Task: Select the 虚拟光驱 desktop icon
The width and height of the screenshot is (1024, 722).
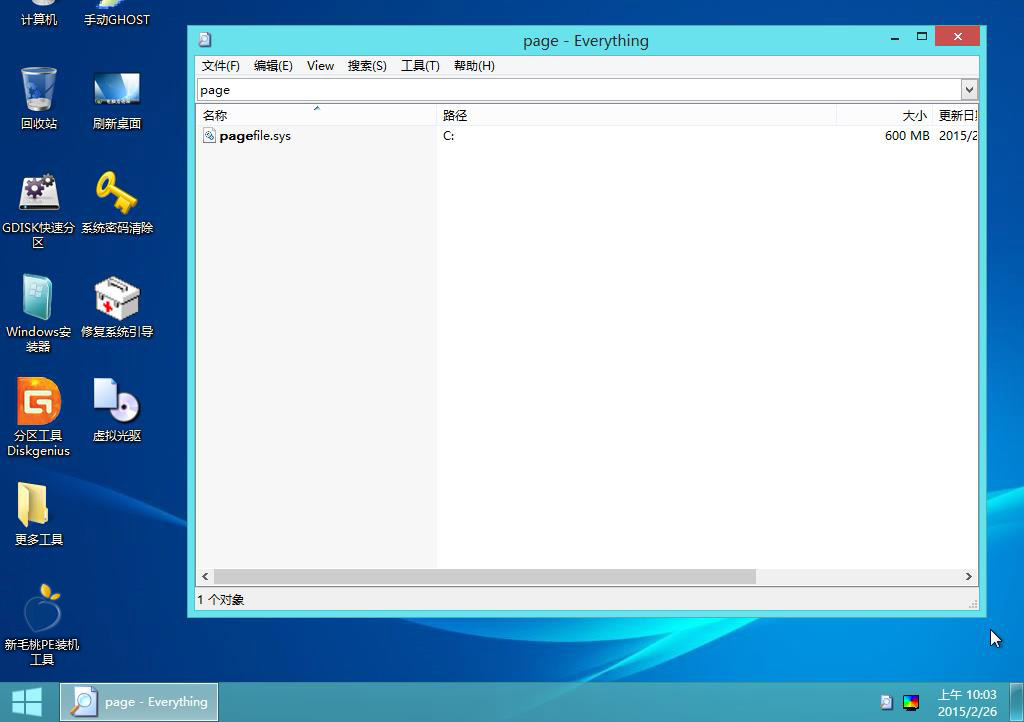Action: click(117, 410)
